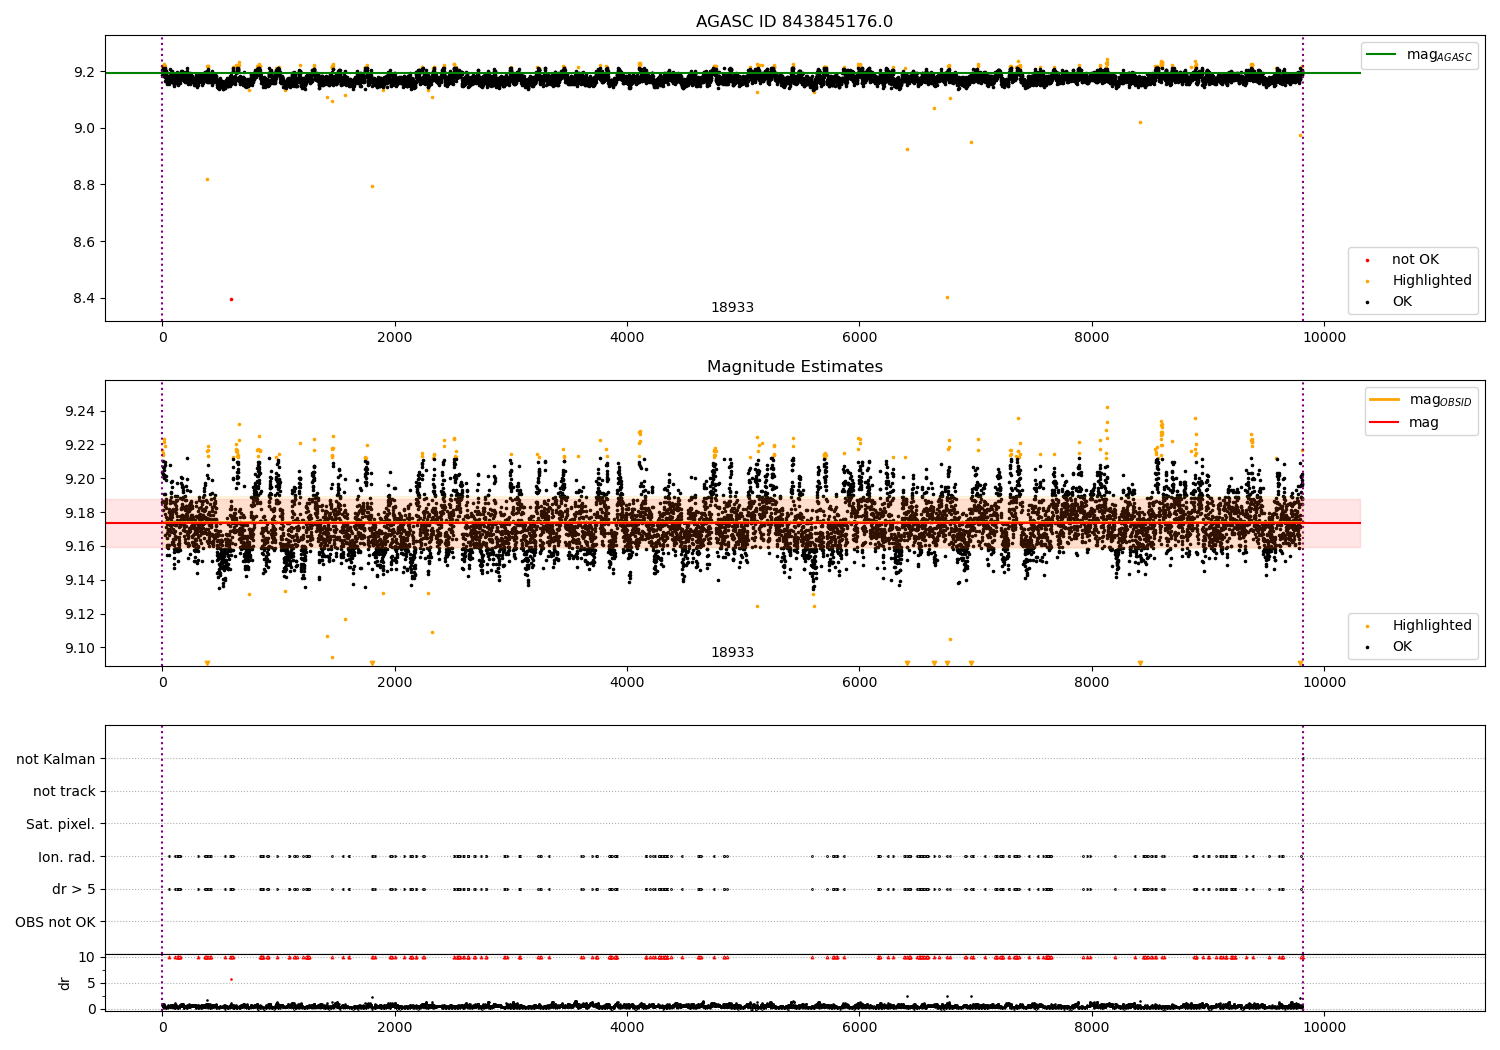Image resolution: width=1500 pixels, height=1050 pixels.
Task: Click the 'Magnitude Estimates' title
Action: pyautogui.click(x=794, y=367)
